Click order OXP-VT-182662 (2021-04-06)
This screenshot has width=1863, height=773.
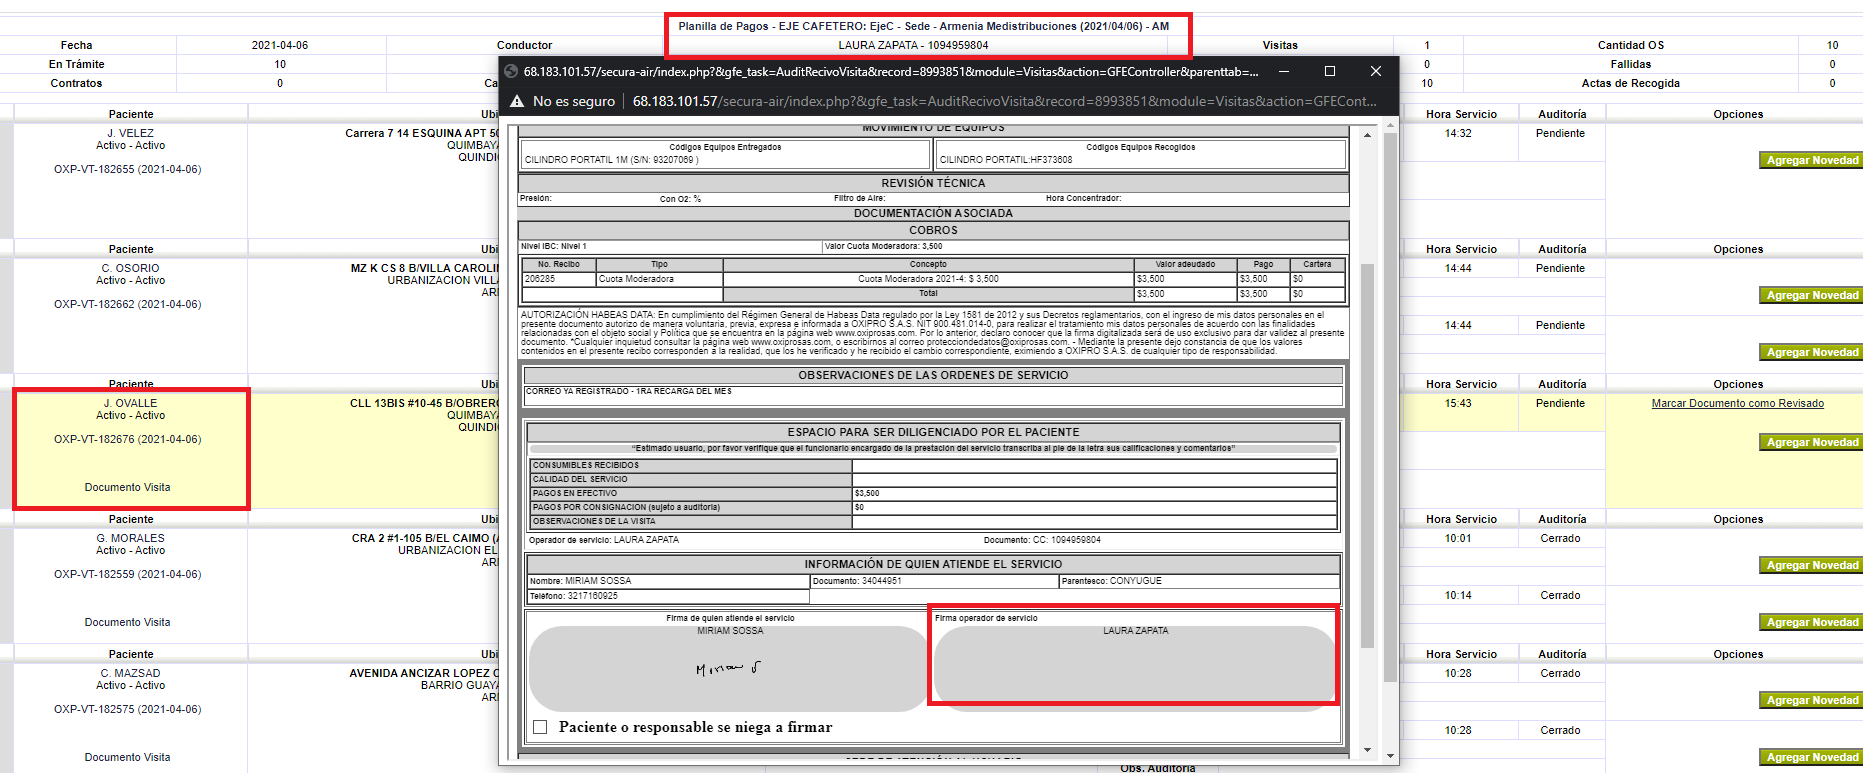click(x=128, y=305)
